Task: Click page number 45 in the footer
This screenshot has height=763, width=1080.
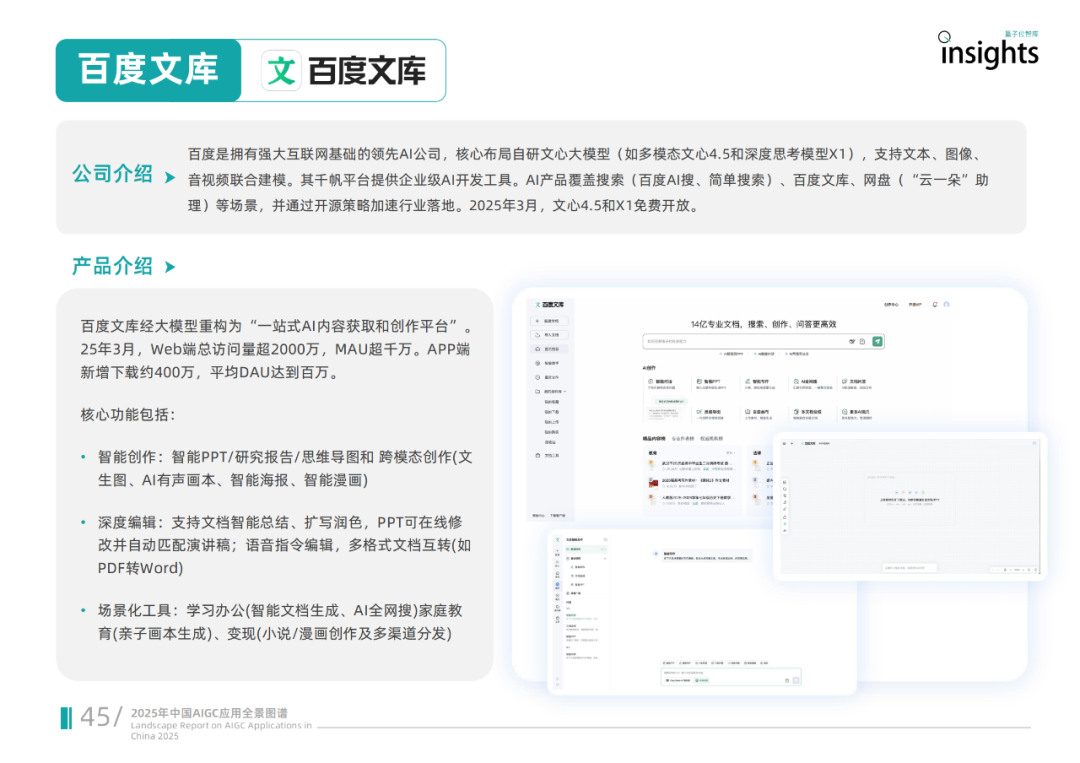Action: 95,717
